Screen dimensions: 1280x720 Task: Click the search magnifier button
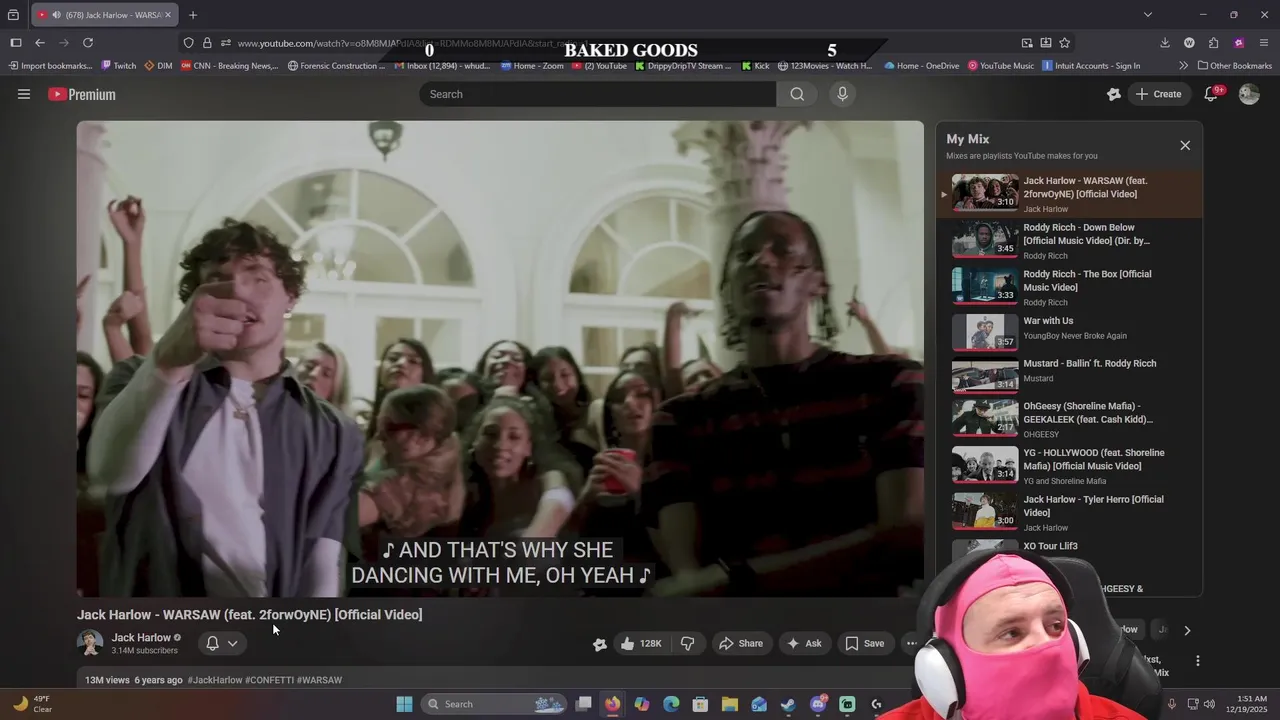[797, 94]
